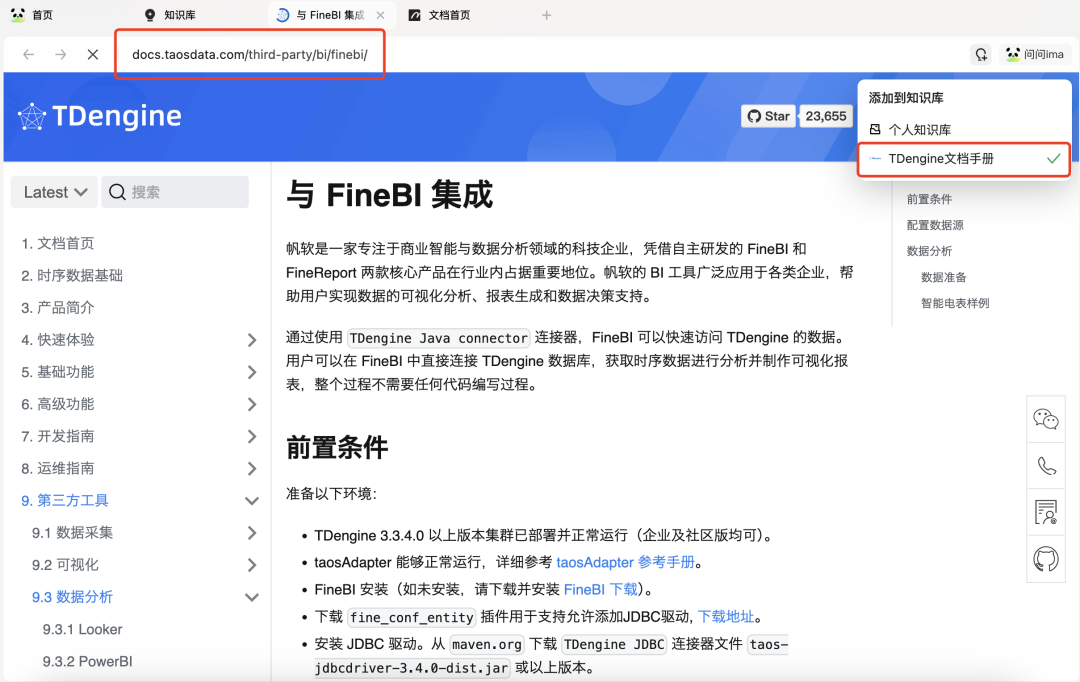Open 9. 第三方工具 in sidebar
The width and height of the screenshot is (1080, 682).
[65, 501]
